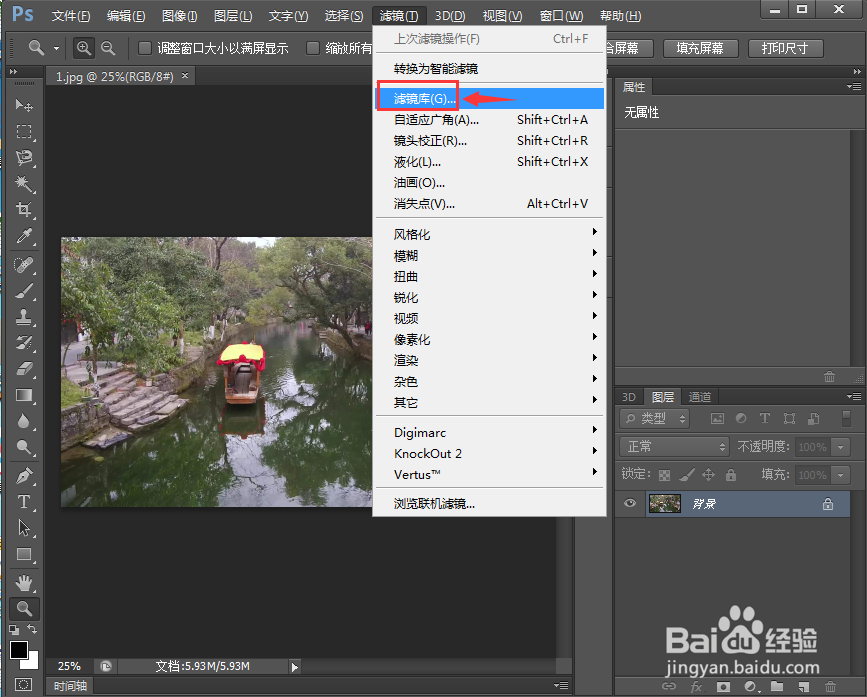867x697 pixels.
Task: Switch to the 通道 channels tab
Action: (x=700, y=396)
